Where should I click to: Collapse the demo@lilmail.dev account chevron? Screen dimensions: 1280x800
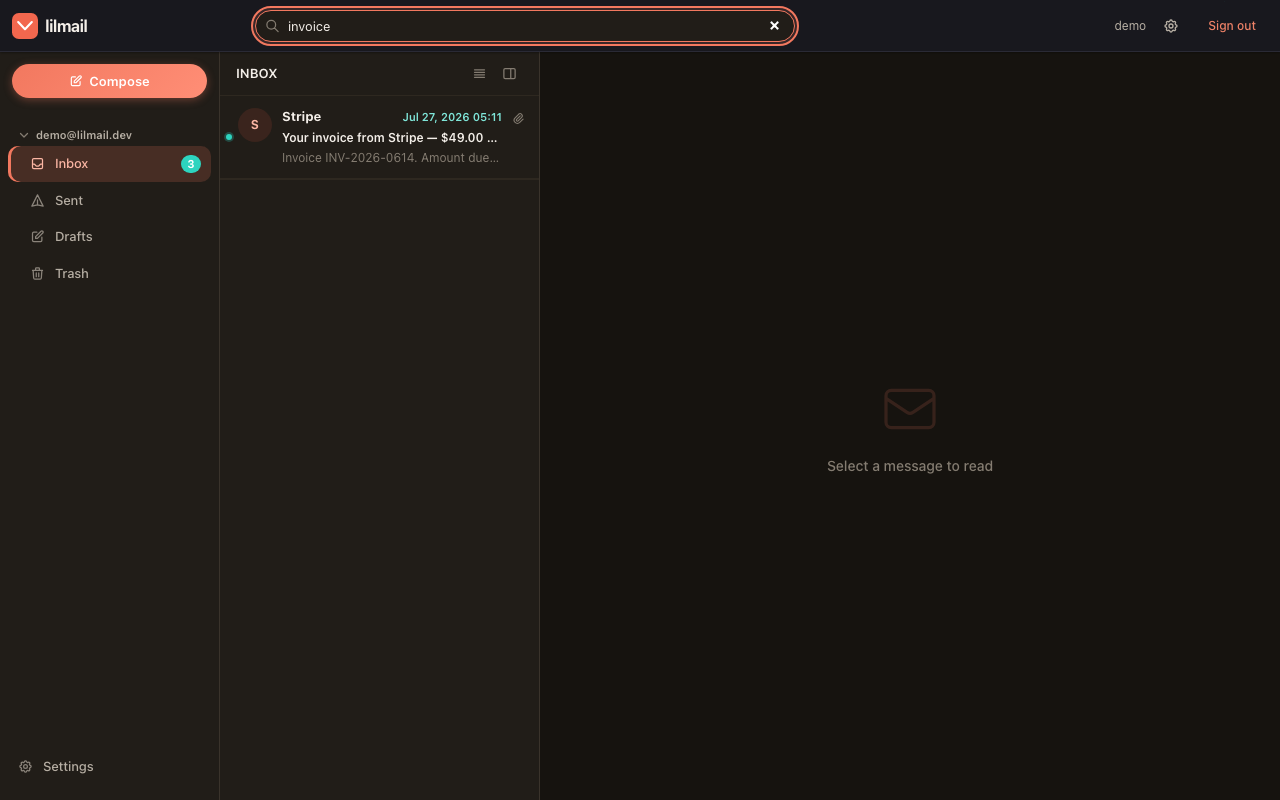point(24,135)
